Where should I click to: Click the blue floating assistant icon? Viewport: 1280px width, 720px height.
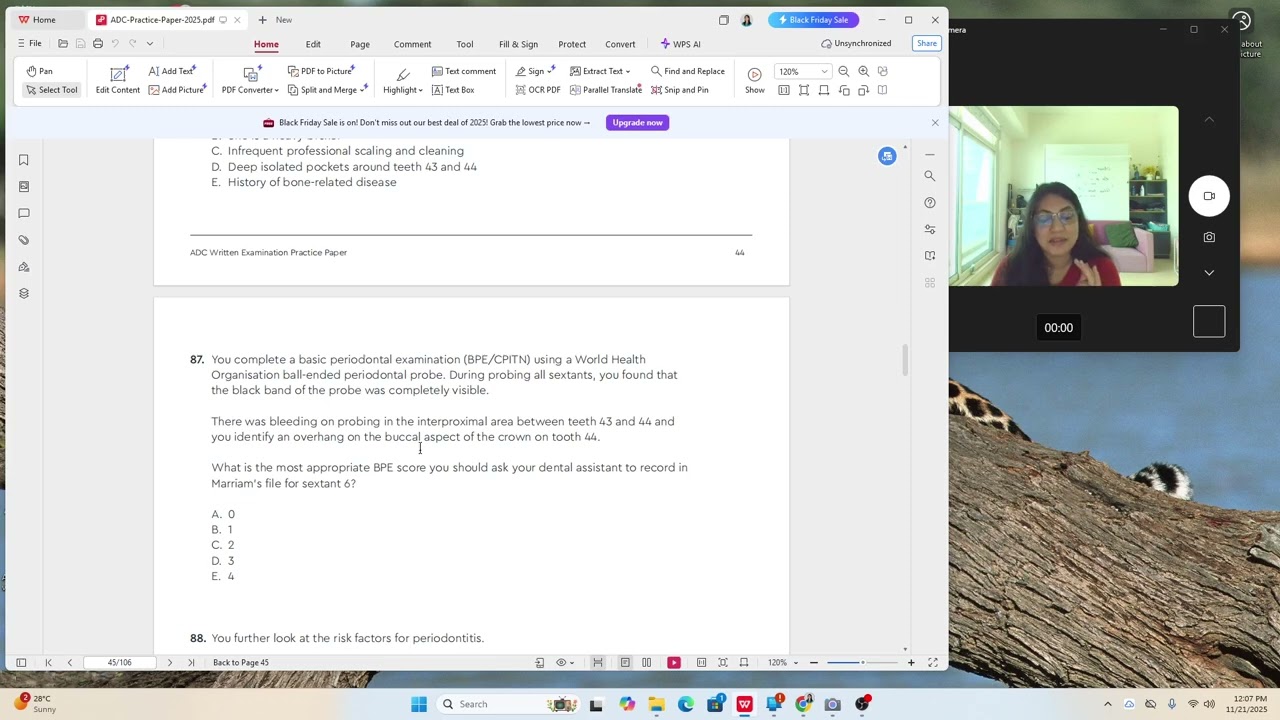(x=887, y=156)
